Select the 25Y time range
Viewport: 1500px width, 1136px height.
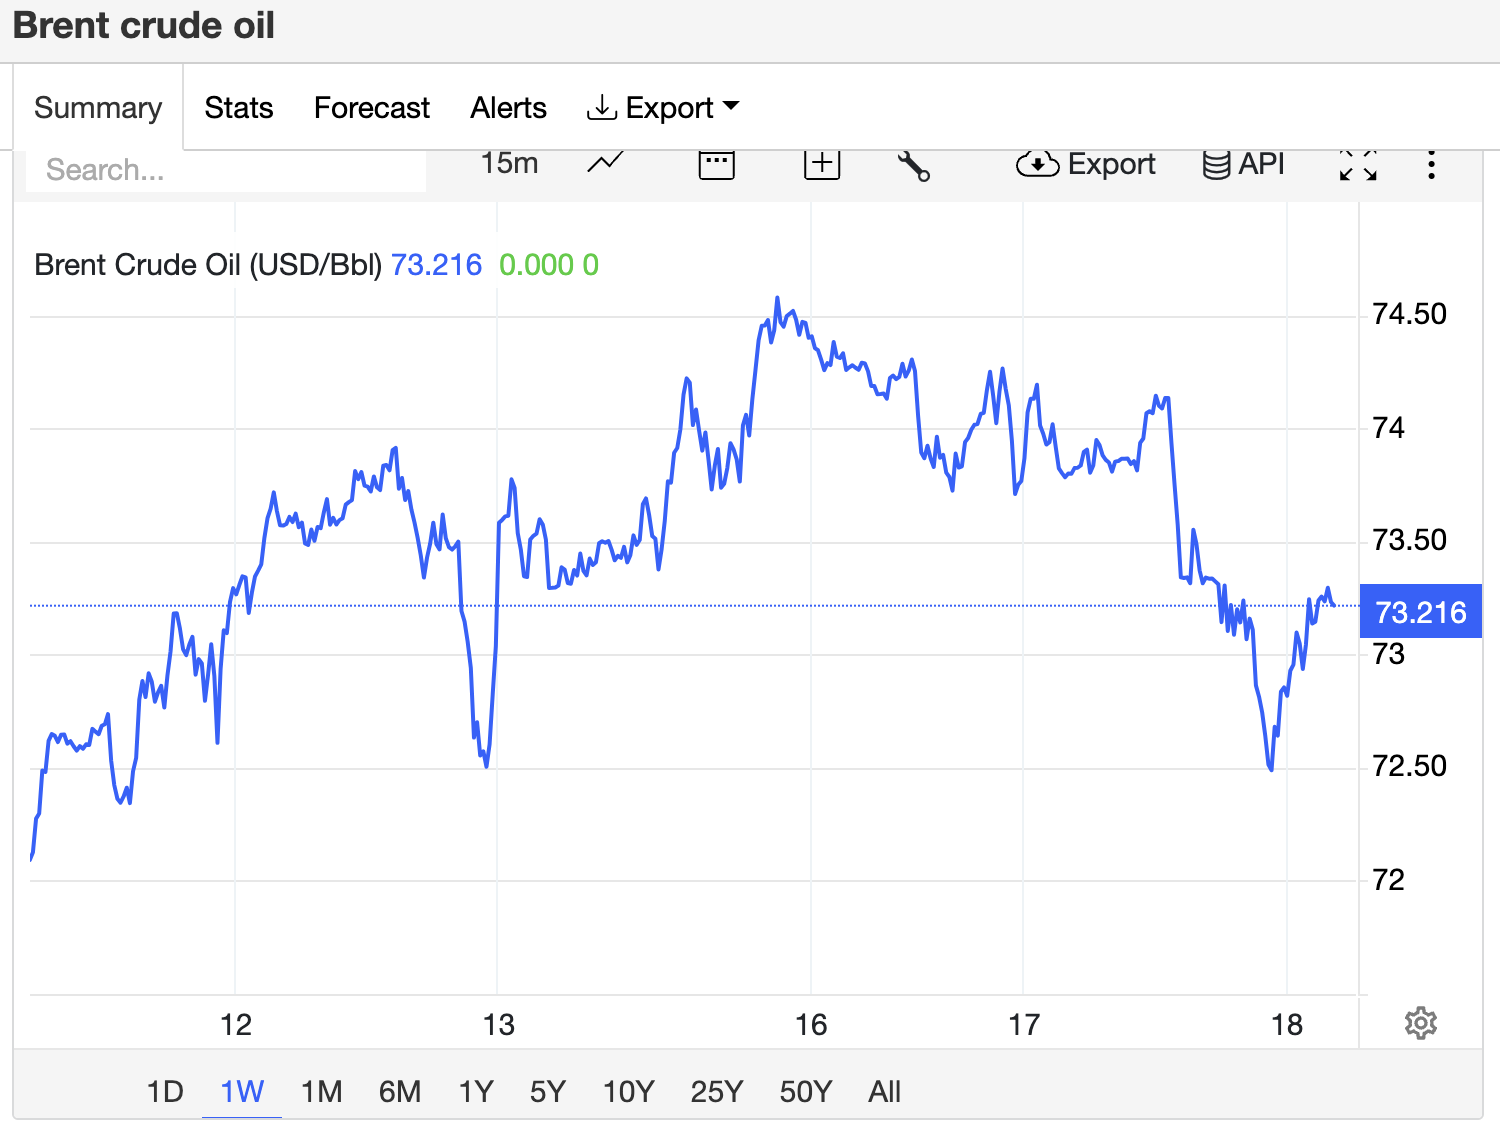(x=716, y=1091)
